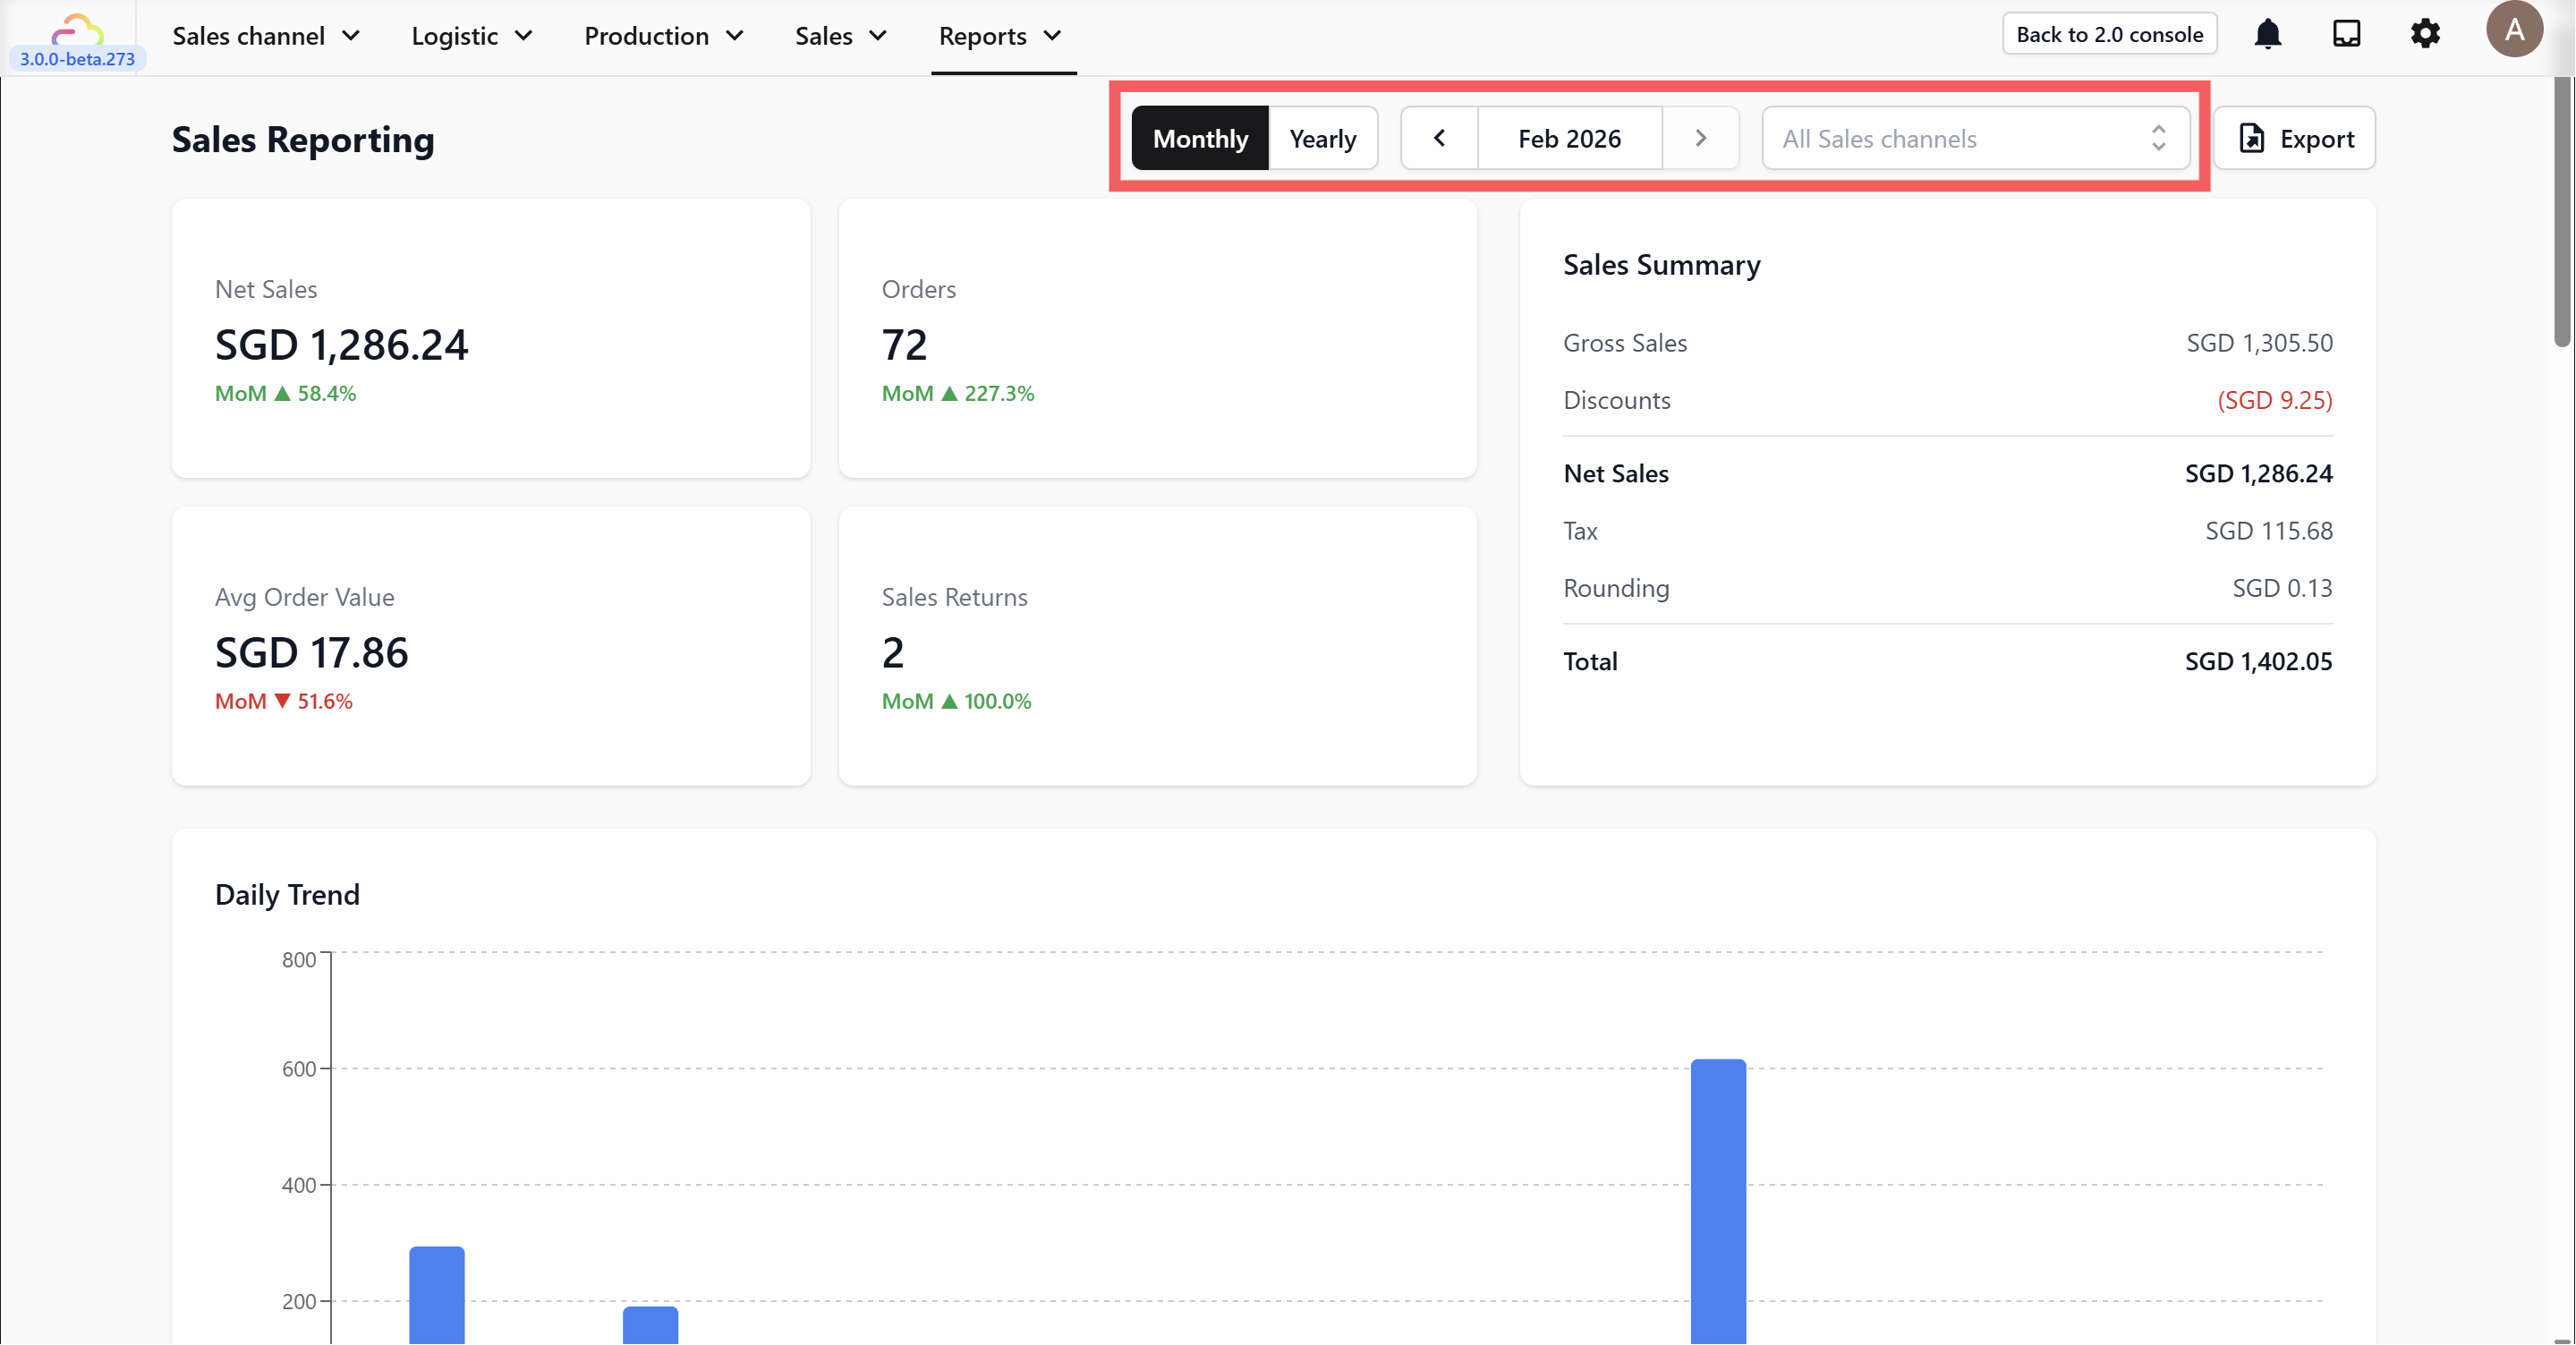This screenshot has height=1345, width=2576.
Task: Click the page vertical scrollbar thumb
Action: [2562, 210]
